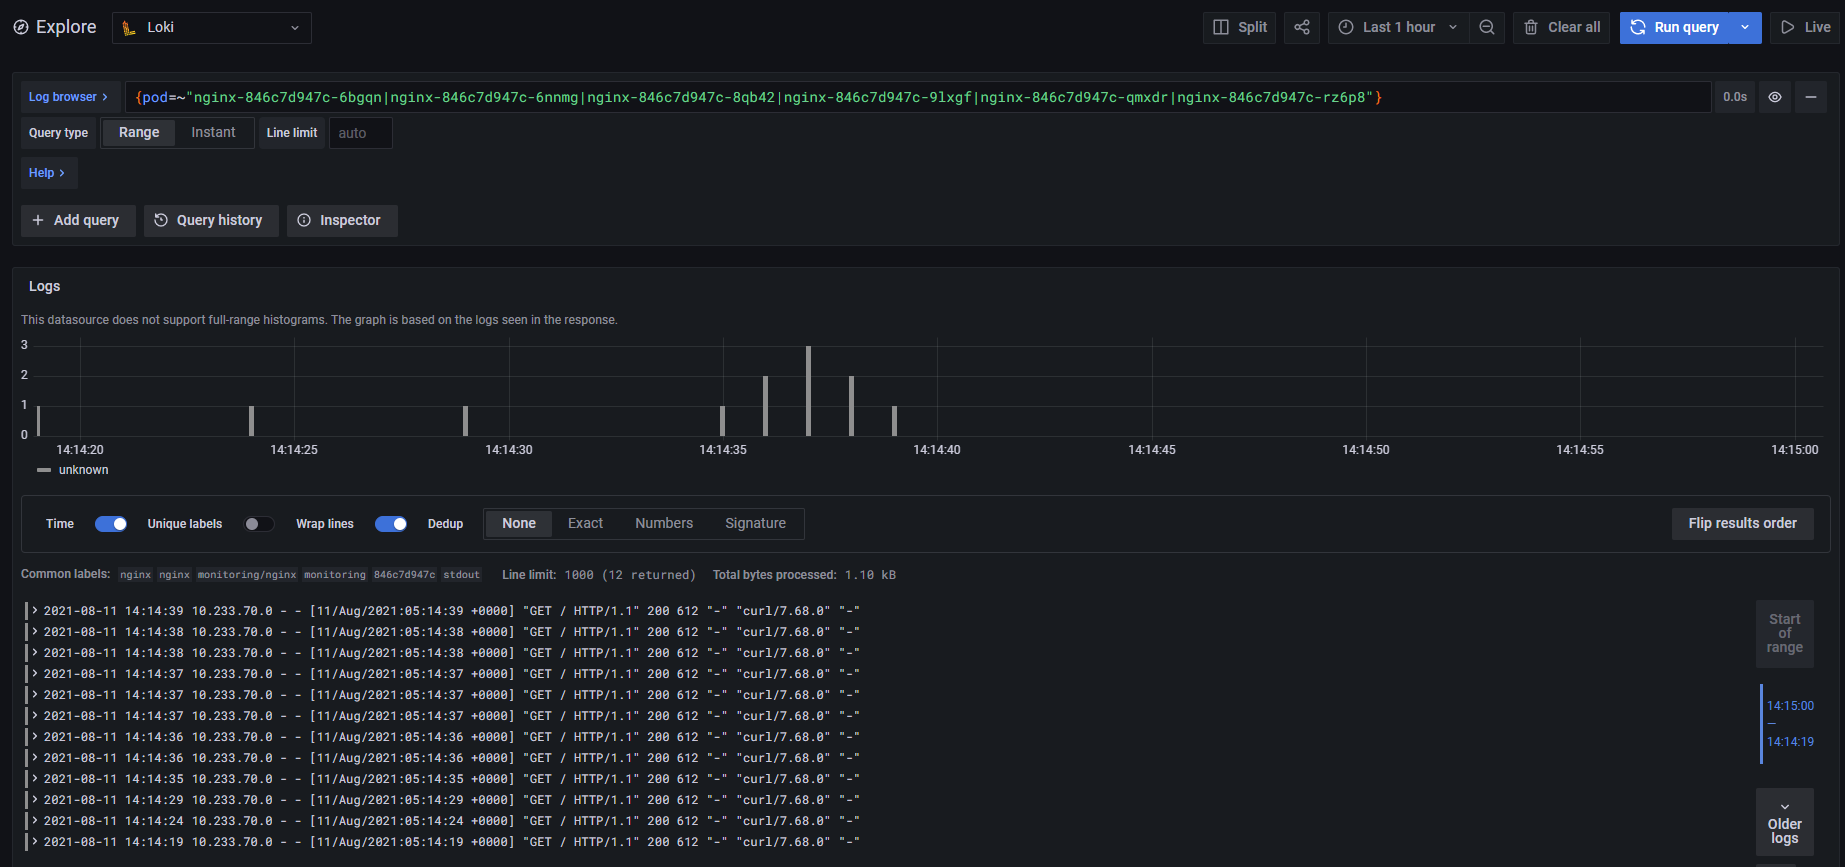Expand the Log browser
Image resolution: width=1845 pixels, height=867 pixels.
pyautogui.click(x=69, y=97)
